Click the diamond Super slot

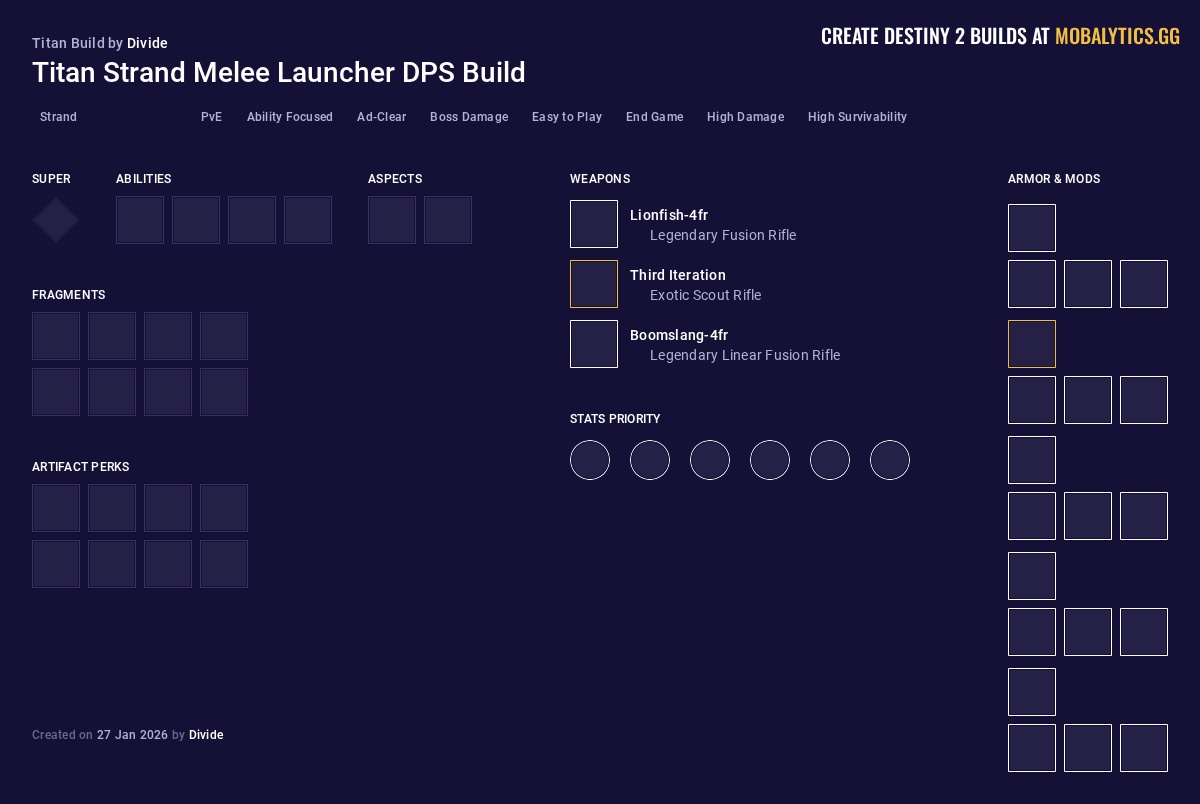coord(55,220)
